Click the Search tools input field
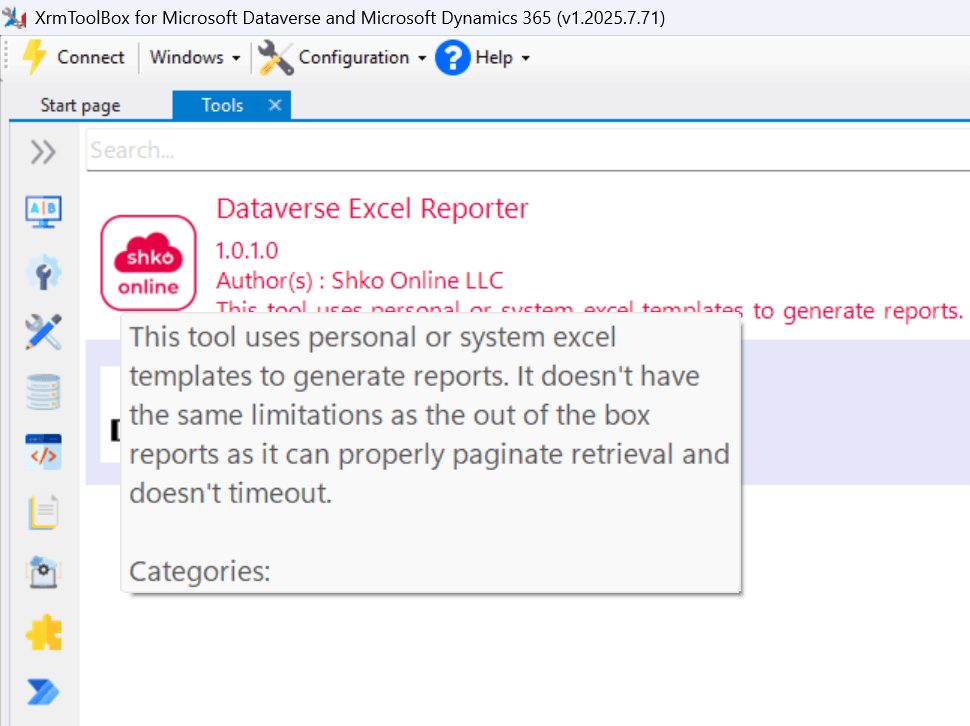 (x=526, y=150)
